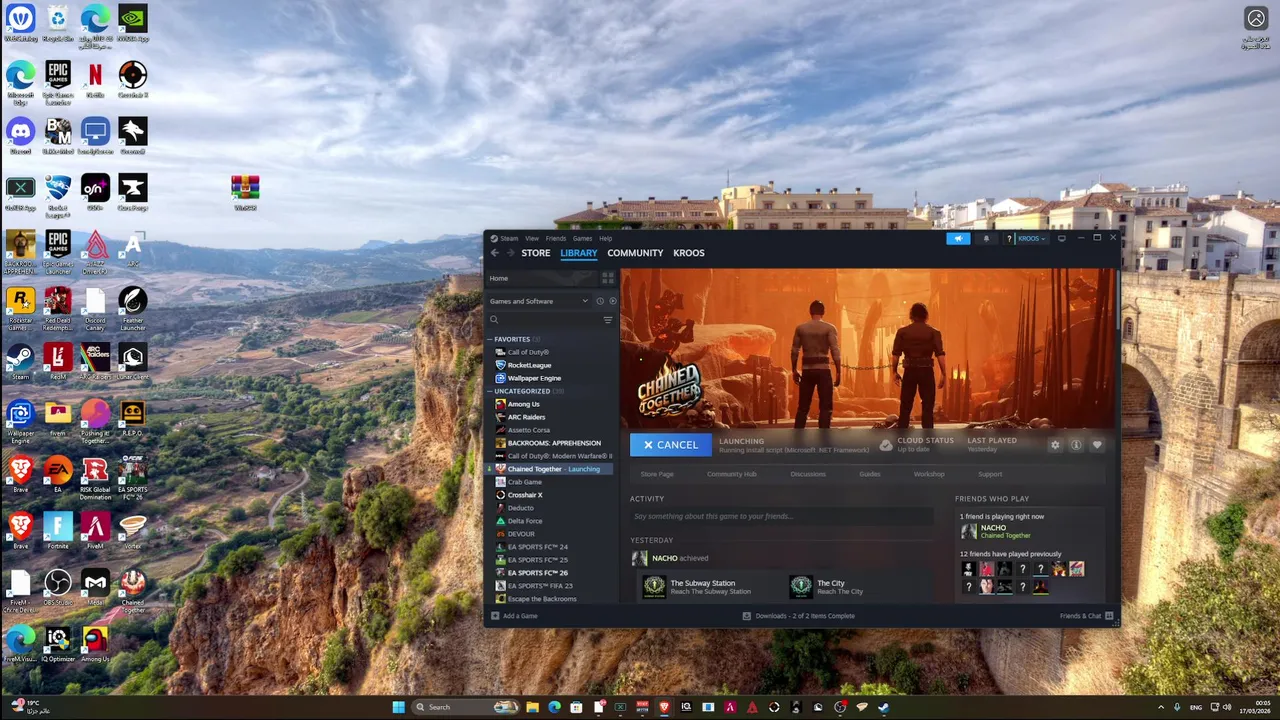1280x720 pixels.
Task: Expand the Games and Software filter dropdown
Action: click(539, 301)
